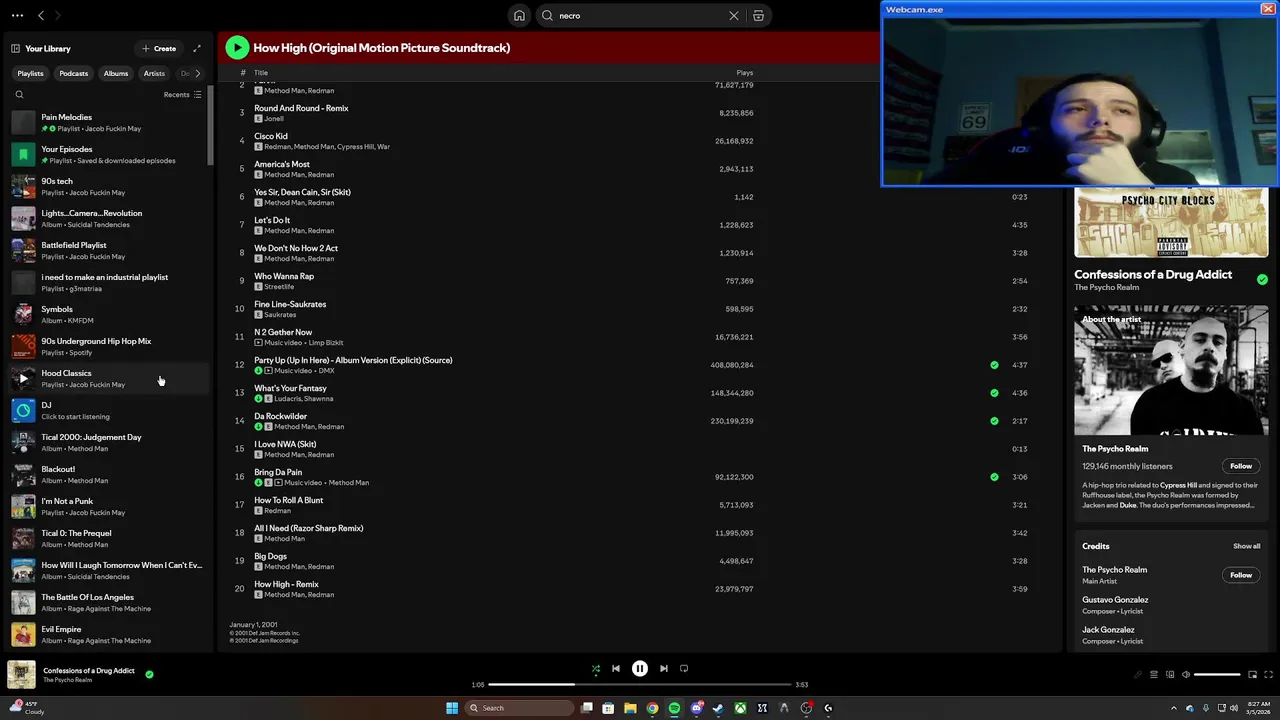Open the Evil Empire album
This screenshot has width=1280, height=720.
pos(108,634)
